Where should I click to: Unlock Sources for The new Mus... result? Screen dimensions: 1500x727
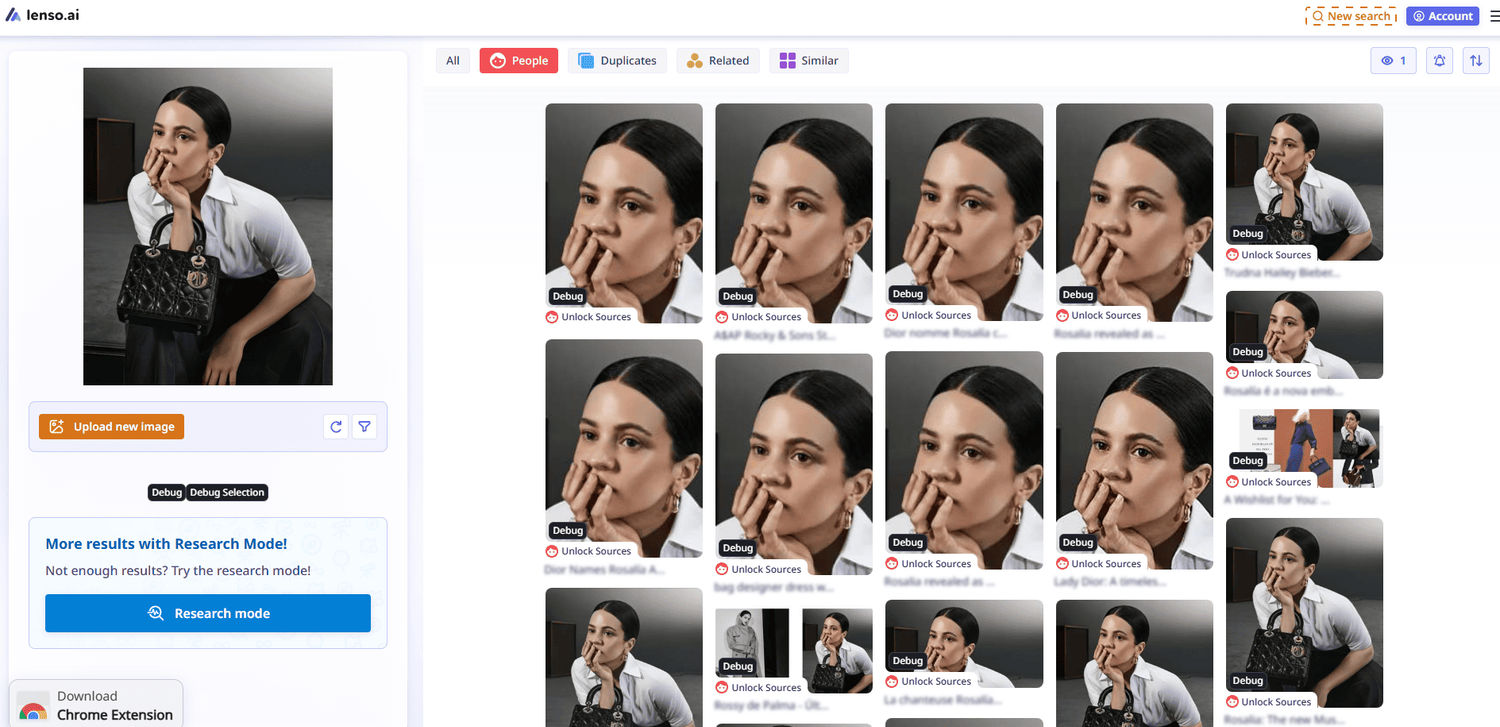point(1268,702)
